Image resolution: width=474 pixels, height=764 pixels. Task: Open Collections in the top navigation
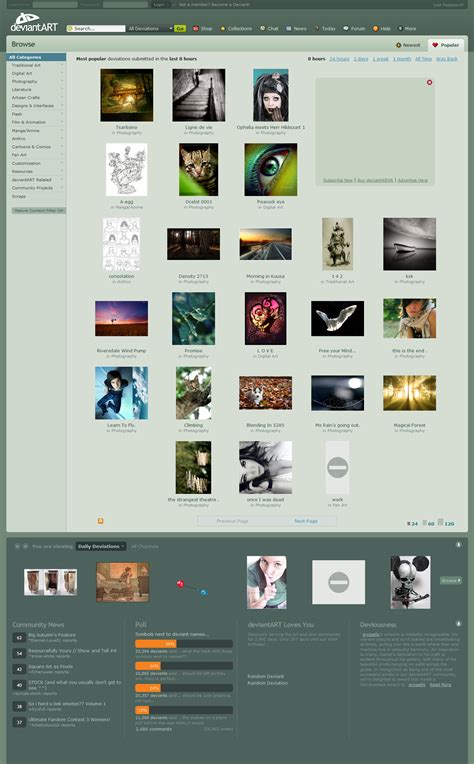pos(236,29)
